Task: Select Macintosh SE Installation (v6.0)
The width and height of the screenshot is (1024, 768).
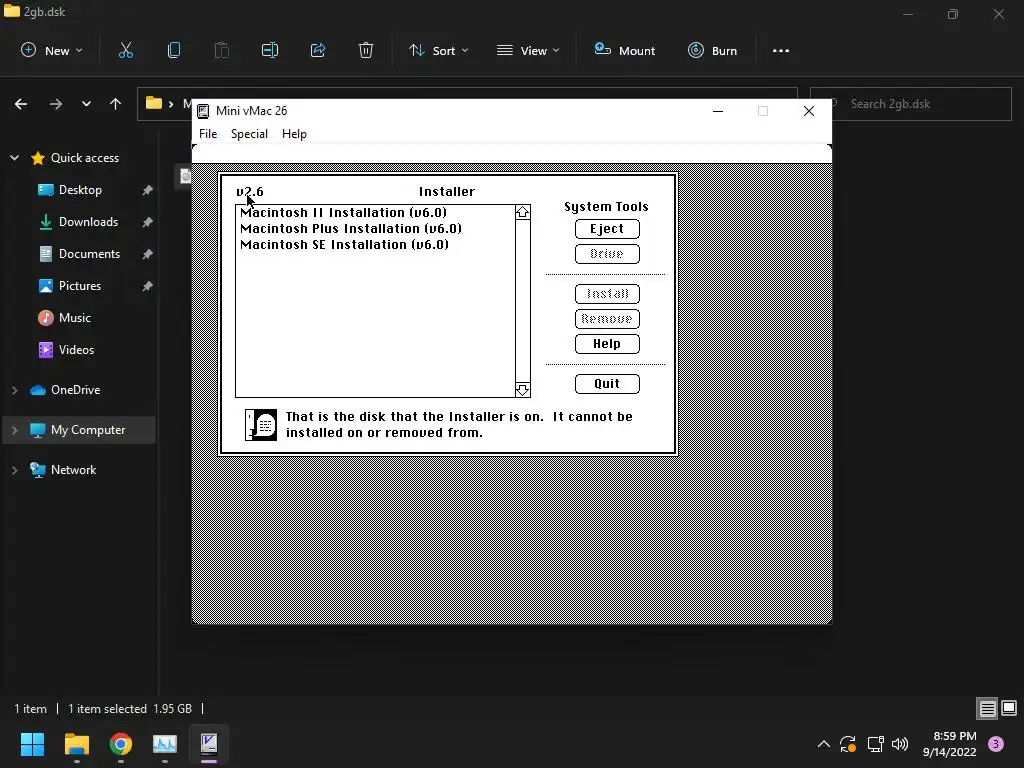Action: pyautogui.click(x=344, y=244)
